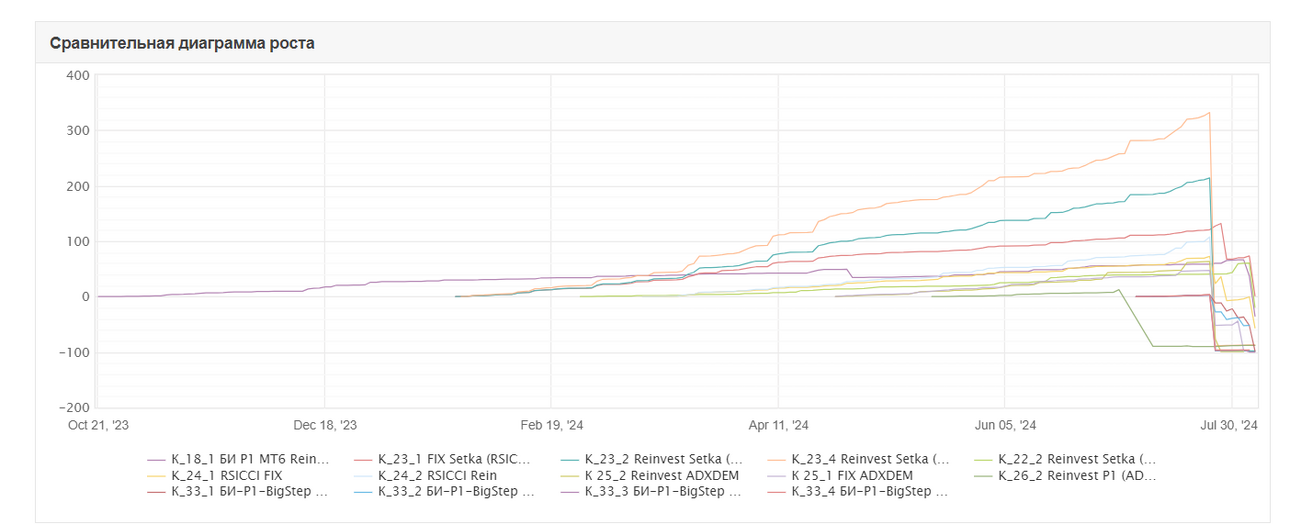Toggle the K_23_1 FIX Setka legend entry
1290x524 pixels.
coord(446,459)
